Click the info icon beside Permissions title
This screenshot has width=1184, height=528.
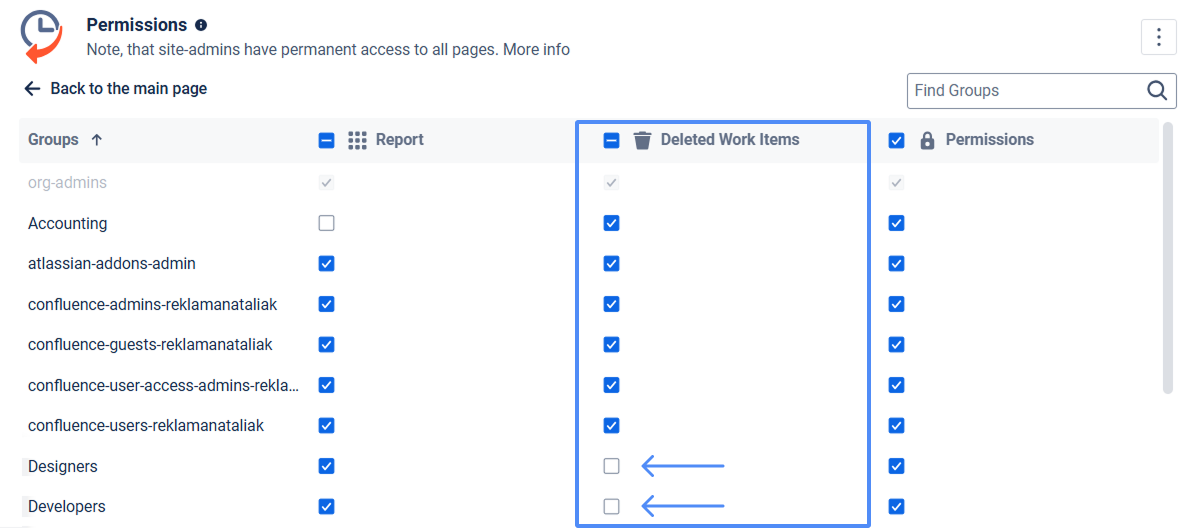[201, 25]
